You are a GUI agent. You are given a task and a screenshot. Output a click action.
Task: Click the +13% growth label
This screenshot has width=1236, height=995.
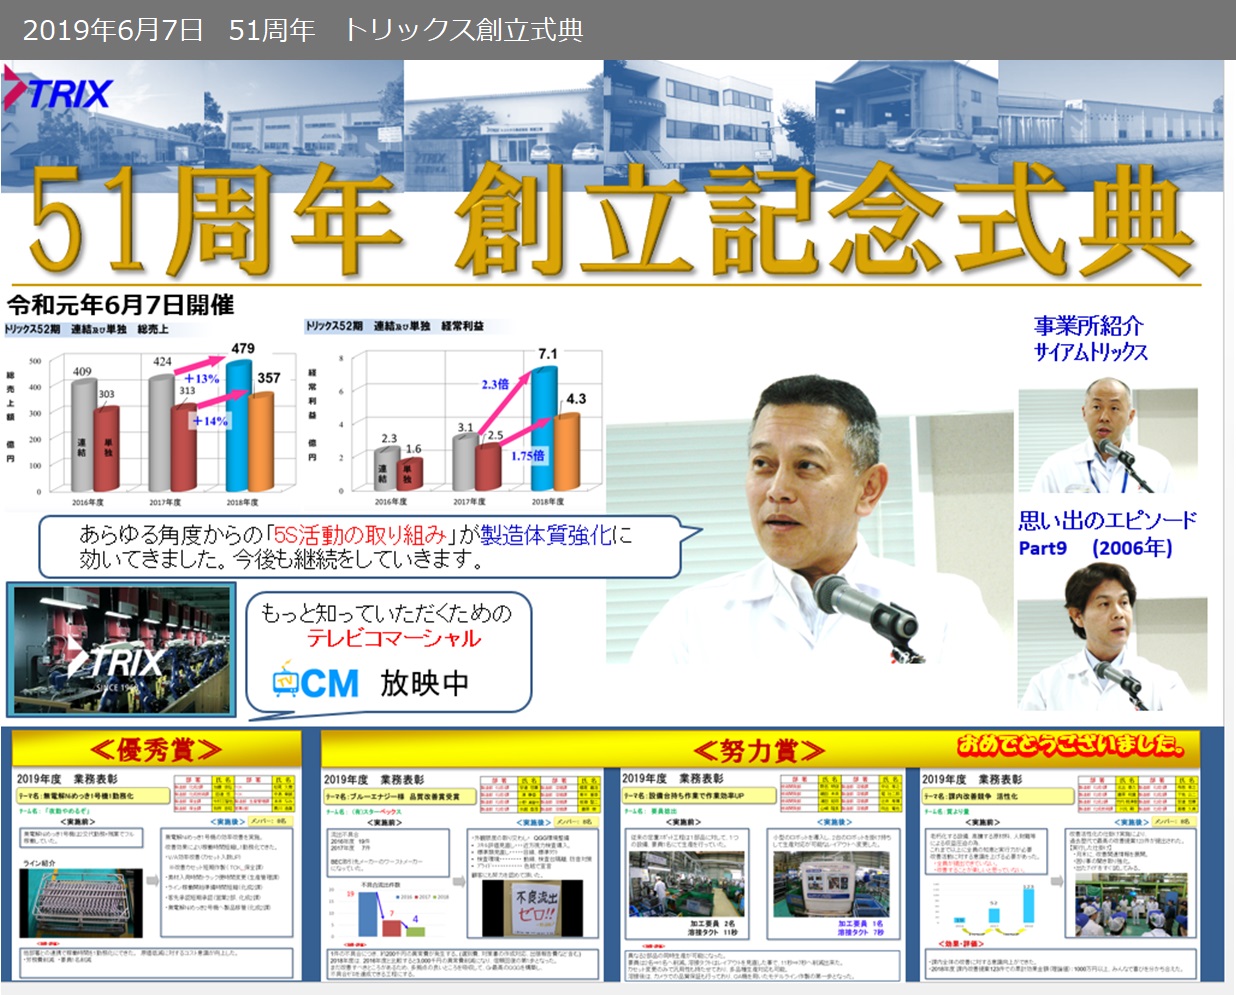(x=201, y=379)
